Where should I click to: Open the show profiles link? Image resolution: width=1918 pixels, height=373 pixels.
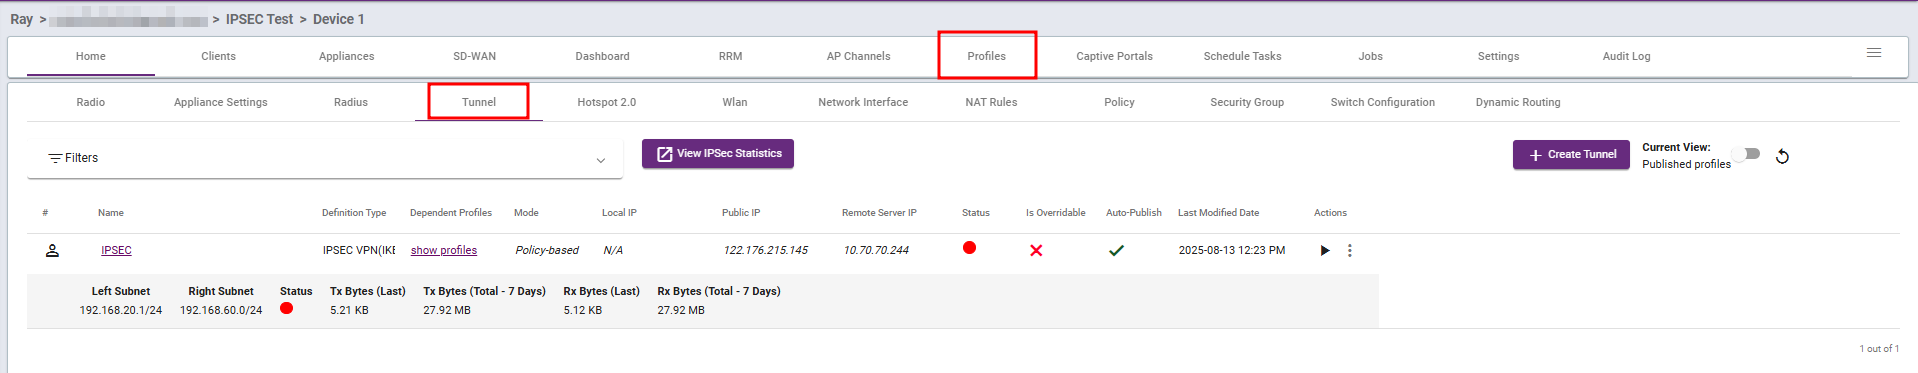coord(444,250)
